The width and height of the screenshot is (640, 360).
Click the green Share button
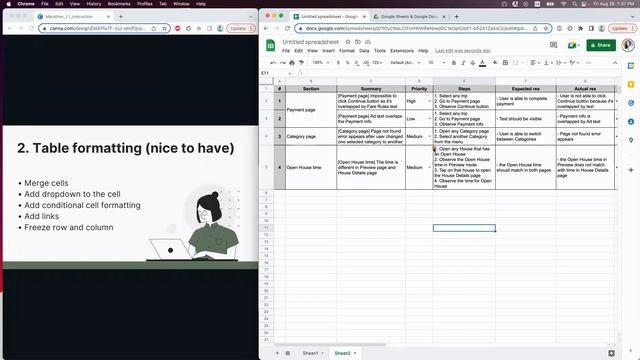pyautogui.click(x=601, y=45)
